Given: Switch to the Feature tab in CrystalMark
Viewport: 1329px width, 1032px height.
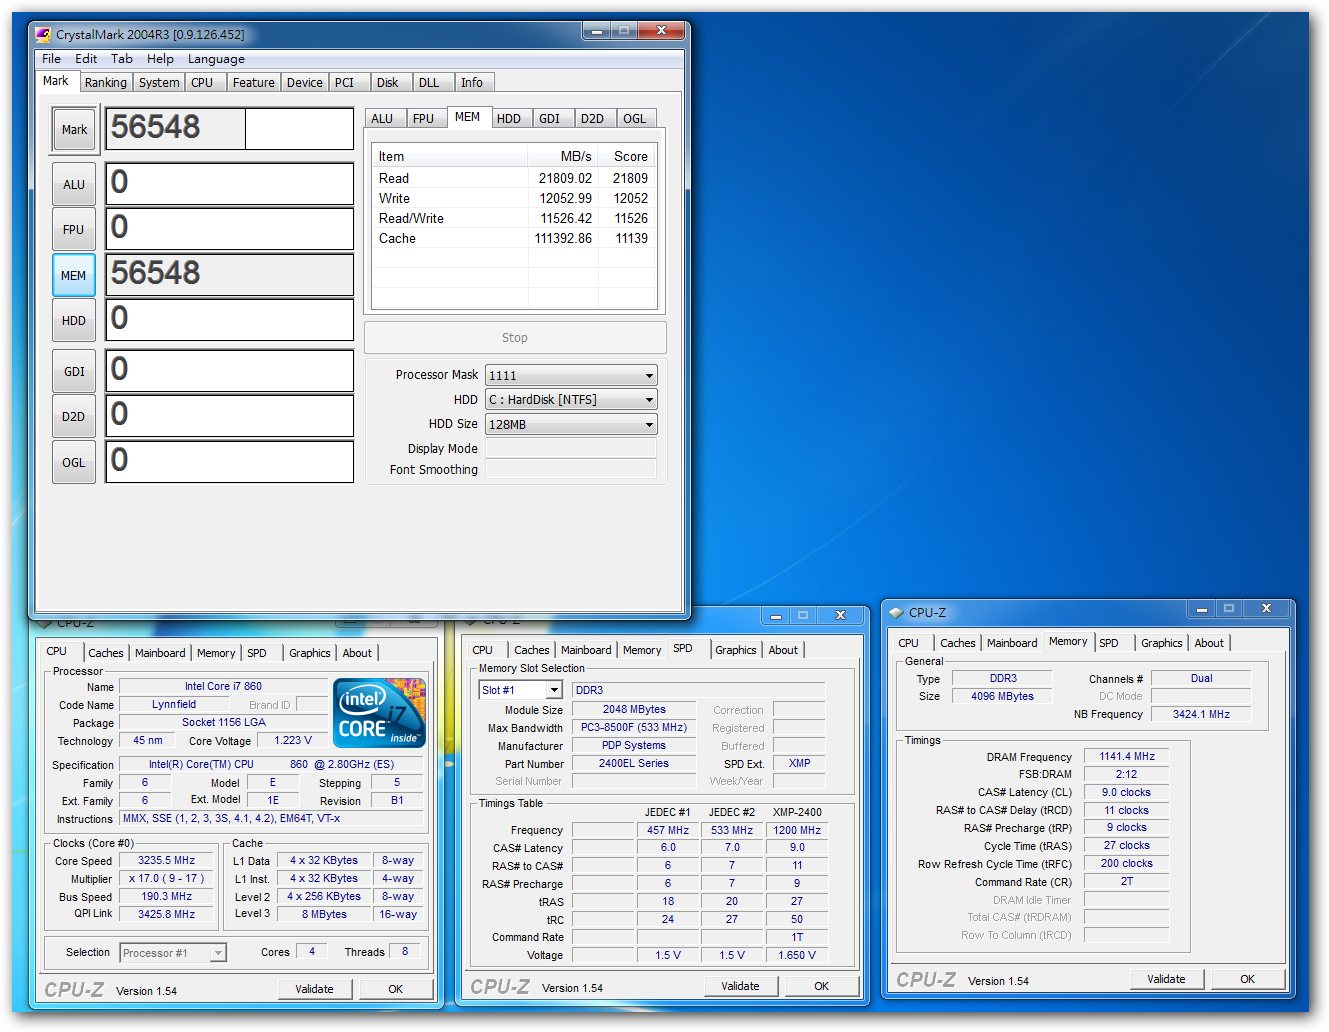Looking at the screenshot, I should [x=253, y=83].
